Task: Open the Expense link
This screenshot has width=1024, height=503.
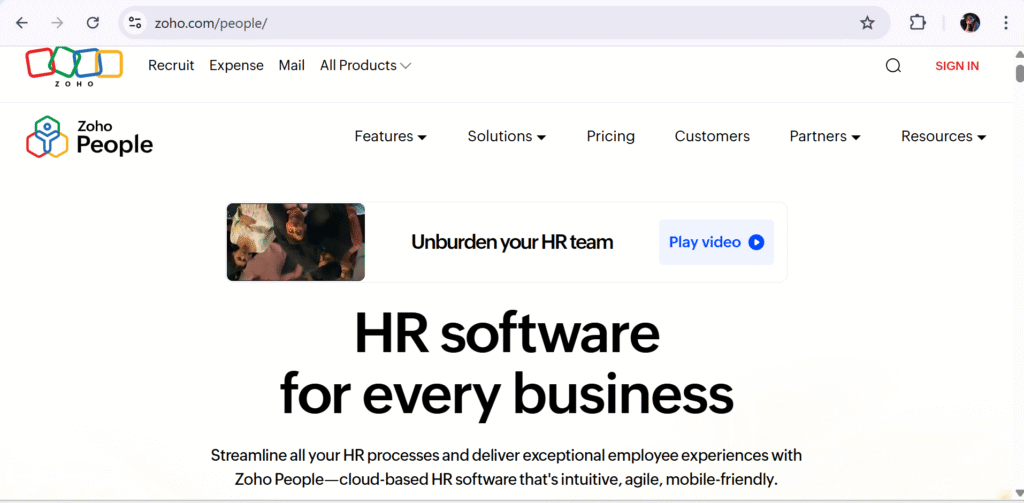Action: coord(236,65)
